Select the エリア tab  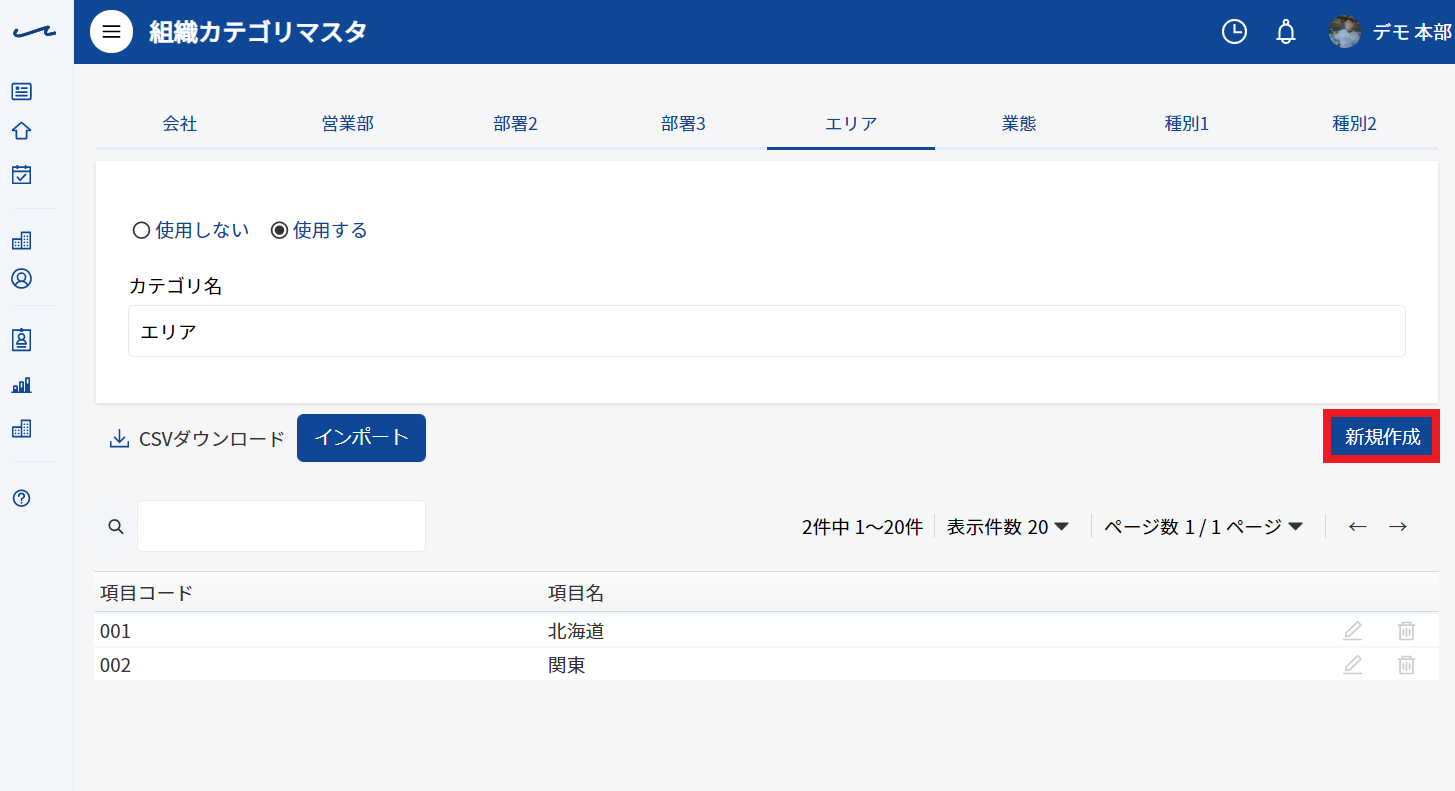851,124
